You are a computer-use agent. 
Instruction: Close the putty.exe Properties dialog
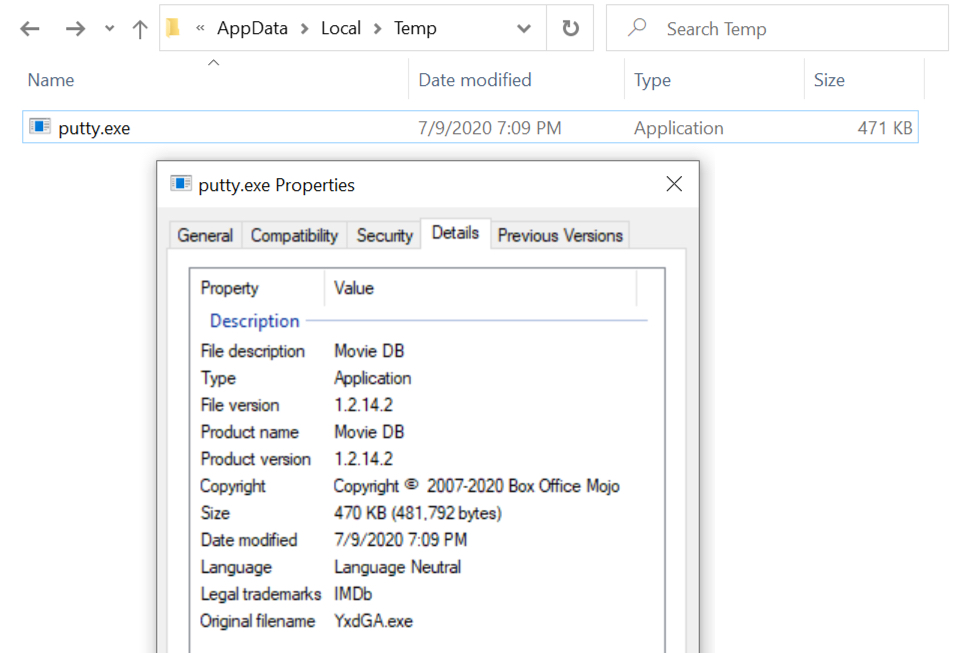click(674, 184)
